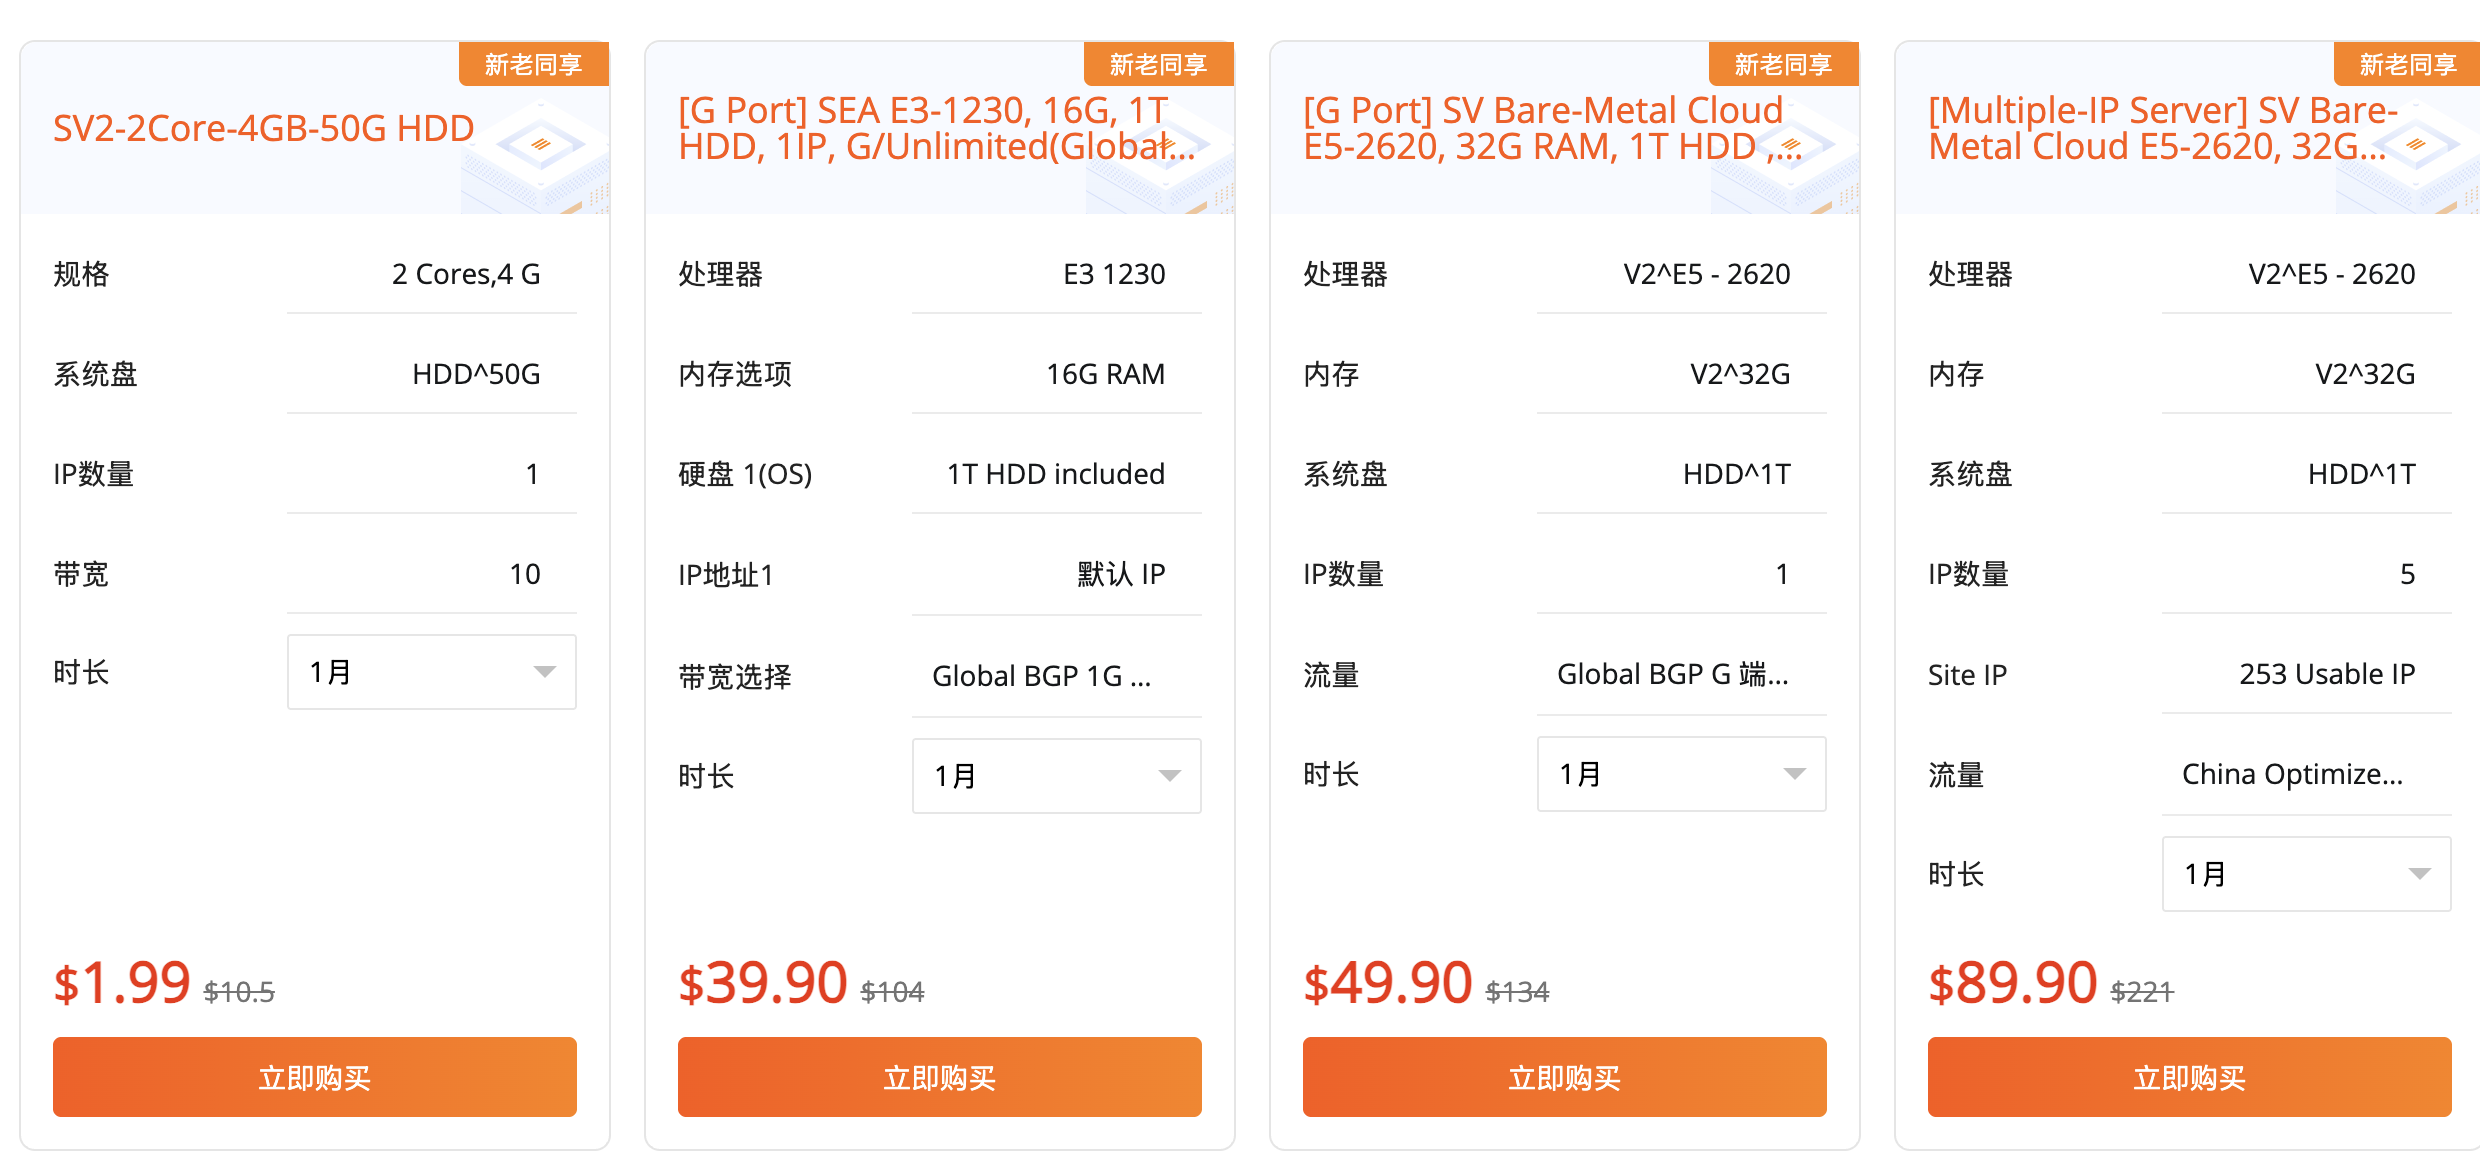Click the 新老同享 badge on the G Port E5-2620 card
2480x1152 pixels.
point(1784,63)
